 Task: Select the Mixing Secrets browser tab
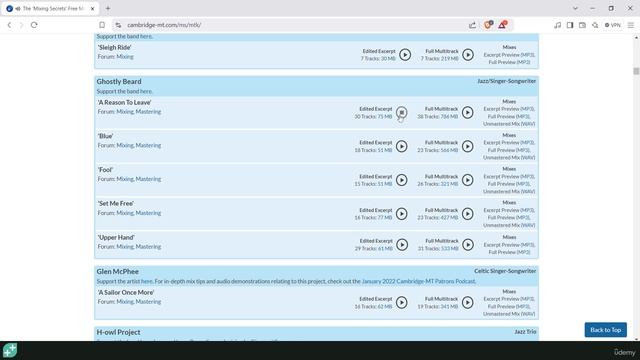[x=50, y=8]
